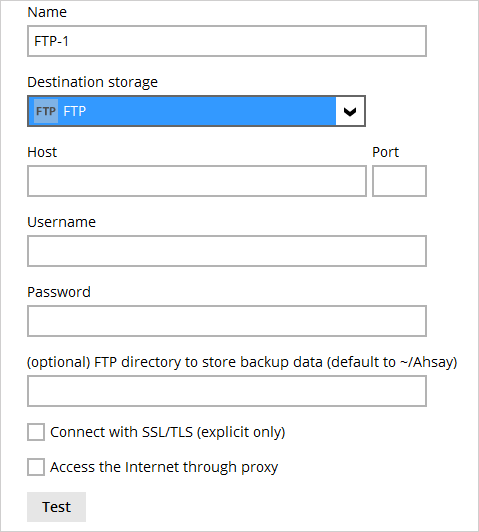
Task: Click the Test button
Action: click(x=56, y=507)
